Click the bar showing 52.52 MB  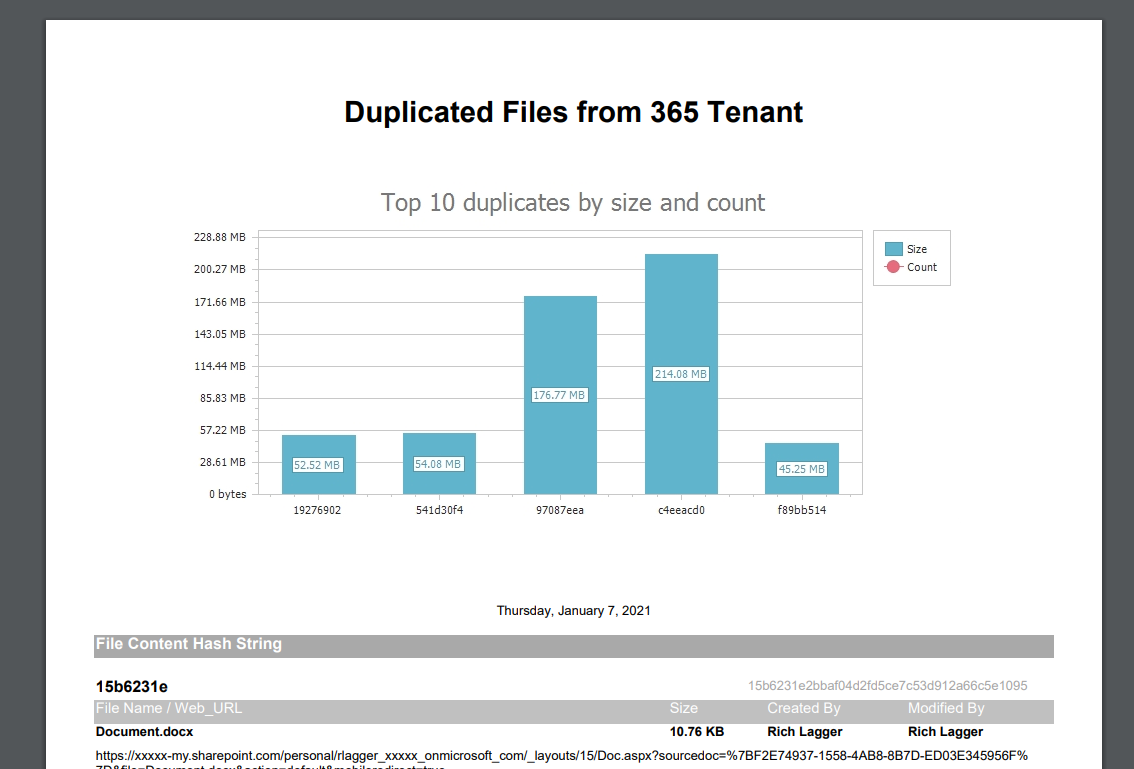318,463
